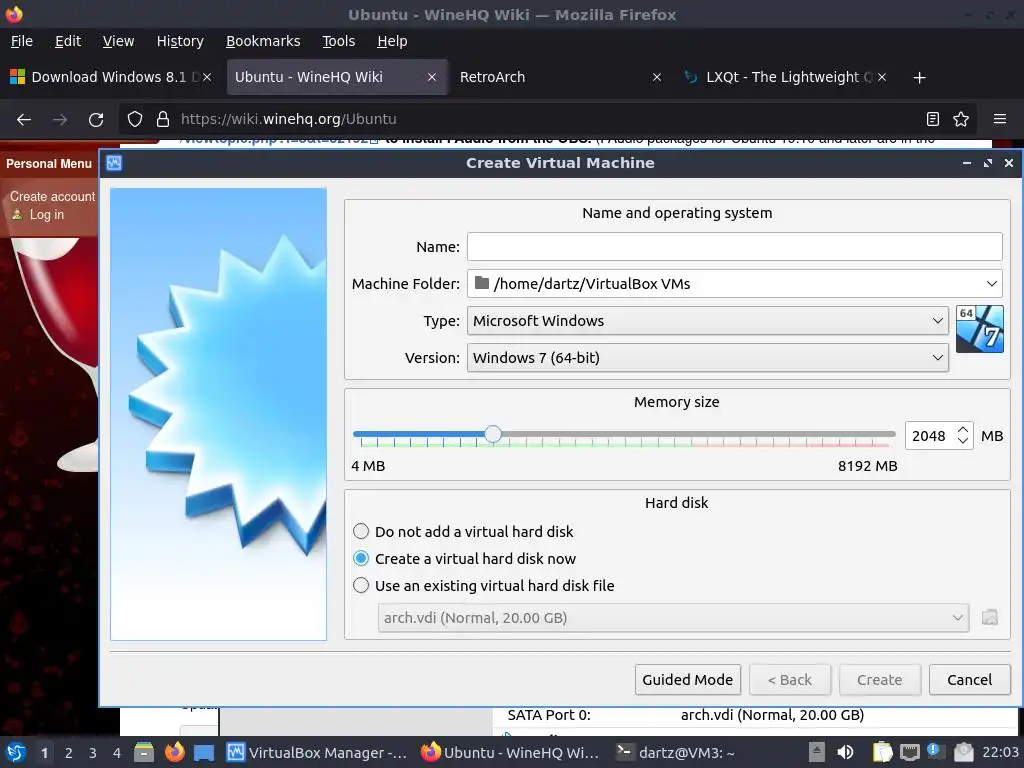Click the Guided Mode button
The image size is (1024, 768).
point(688,680)
